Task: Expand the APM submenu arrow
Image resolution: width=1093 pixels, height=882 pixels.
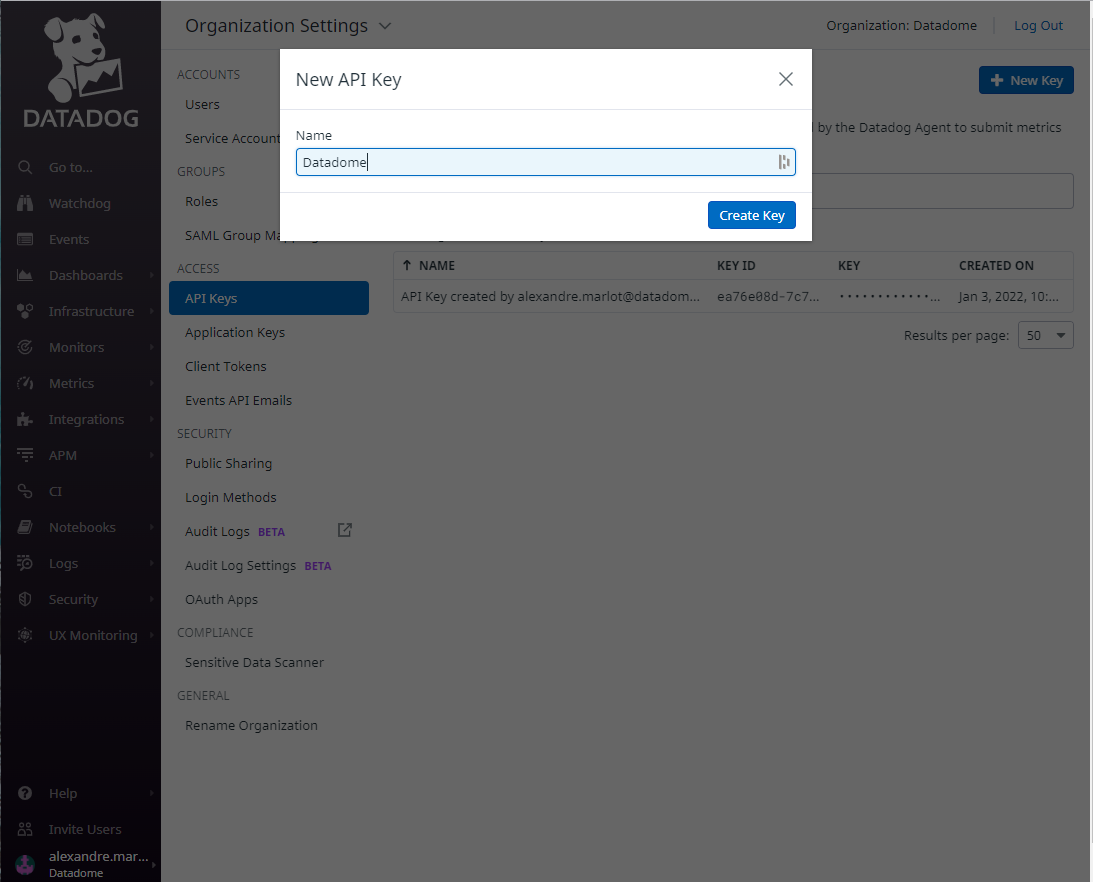Action: coord(151,455)
